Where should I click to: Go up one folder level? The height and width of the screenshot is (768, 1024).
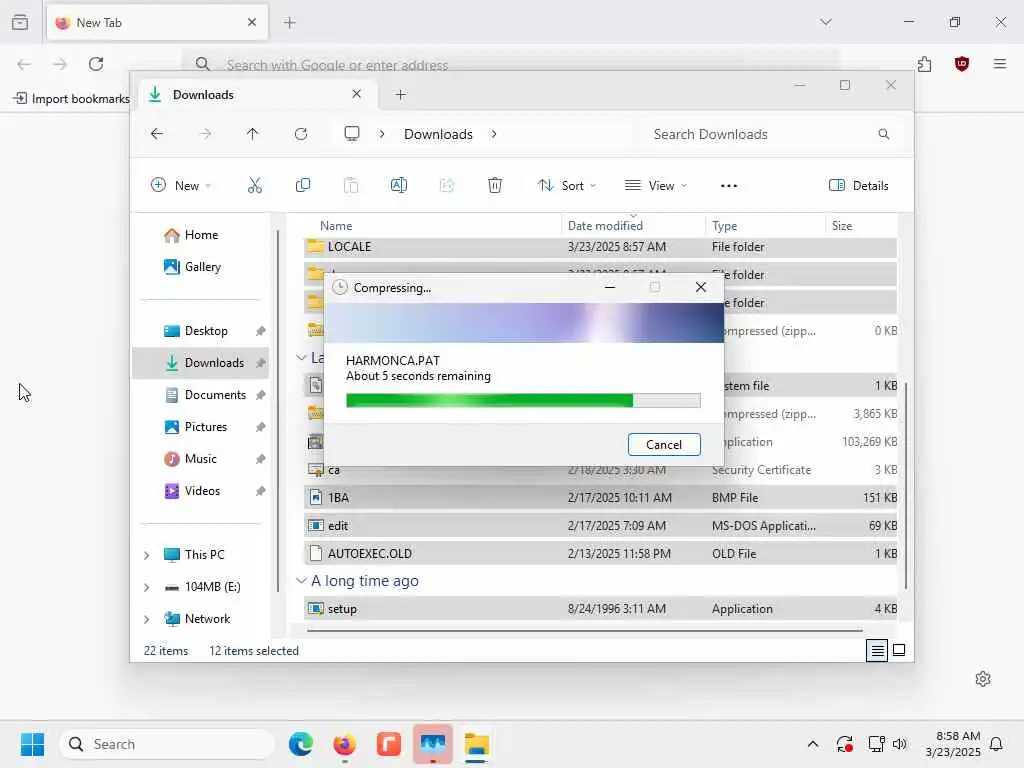[253, 134]
